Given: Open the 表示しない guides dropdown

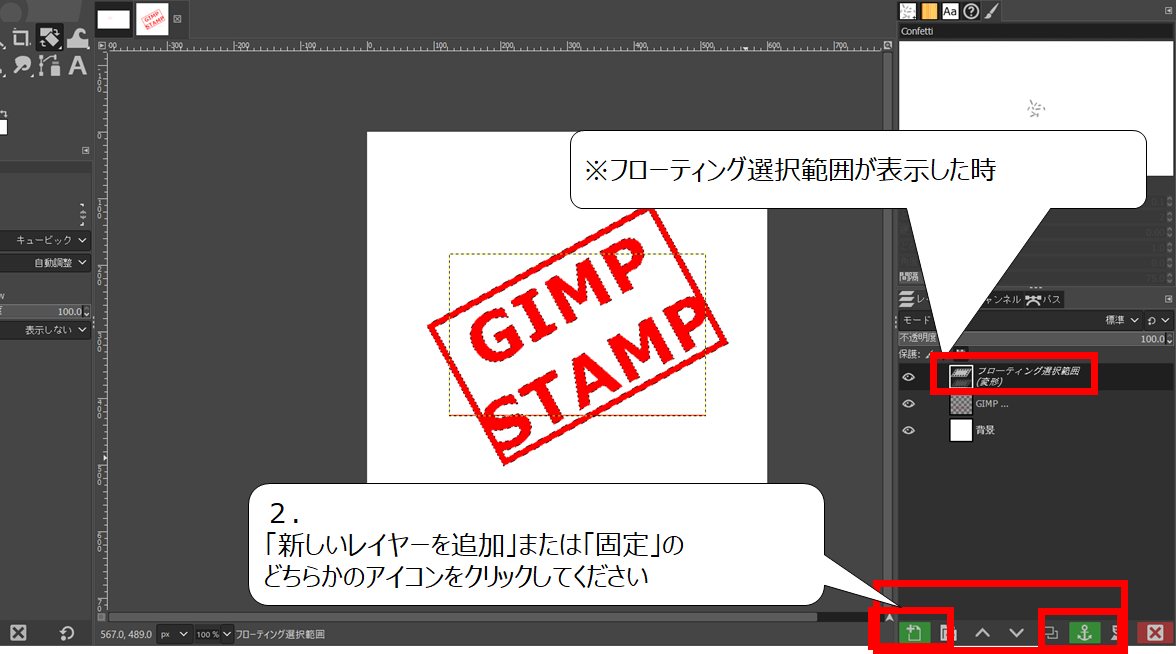Looking at the screenshot, I should [x=45, y=329].
